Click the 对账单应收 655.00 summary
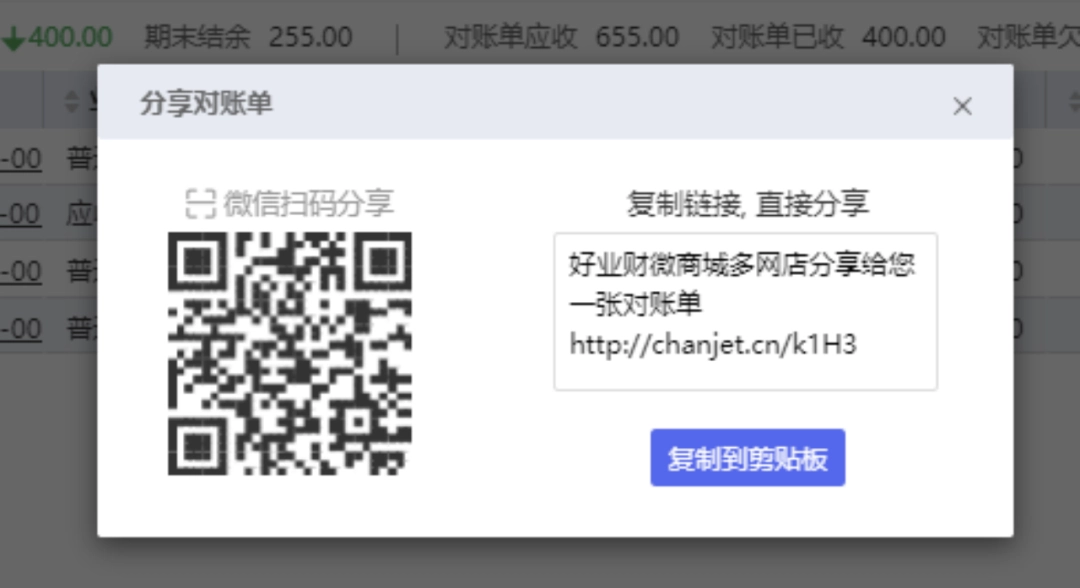Viewport: 1080px width, 588px height. point(561,37)
